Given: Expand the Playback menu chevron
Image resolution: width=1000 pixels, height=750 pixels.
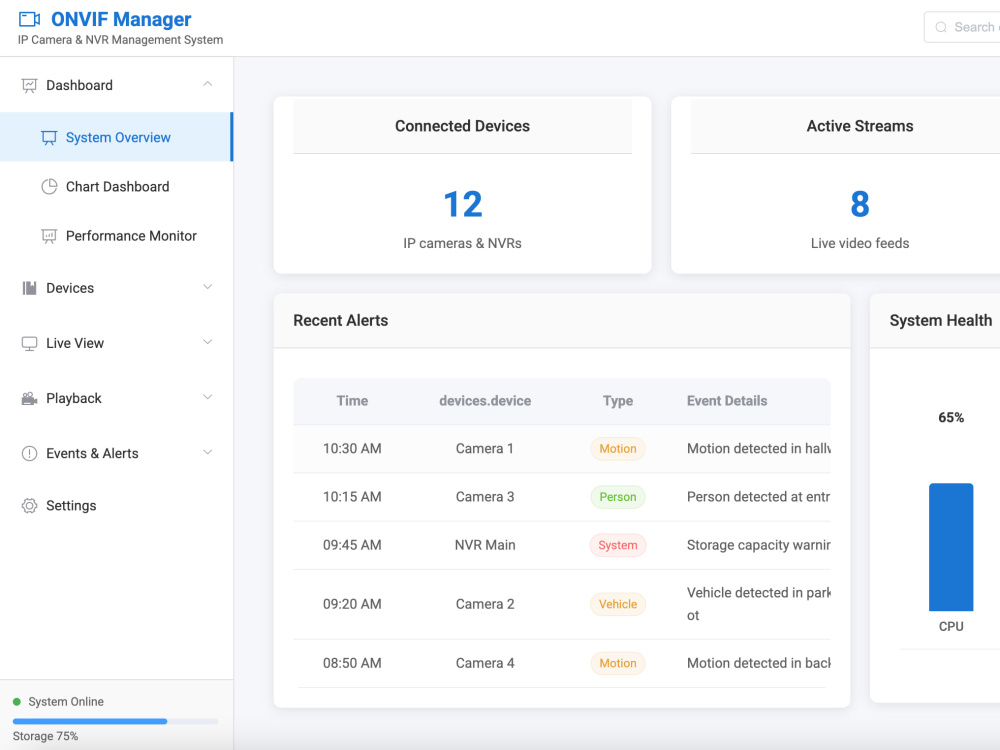Looking at the screenshot, I should [x=207, y=397].
